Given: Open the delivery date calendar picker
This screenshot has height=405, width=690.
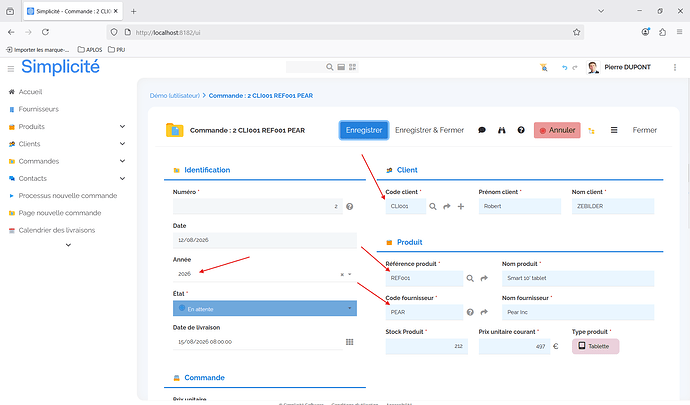Looking at the screenshot, I should pyautogui.click(x=349, y=342).
